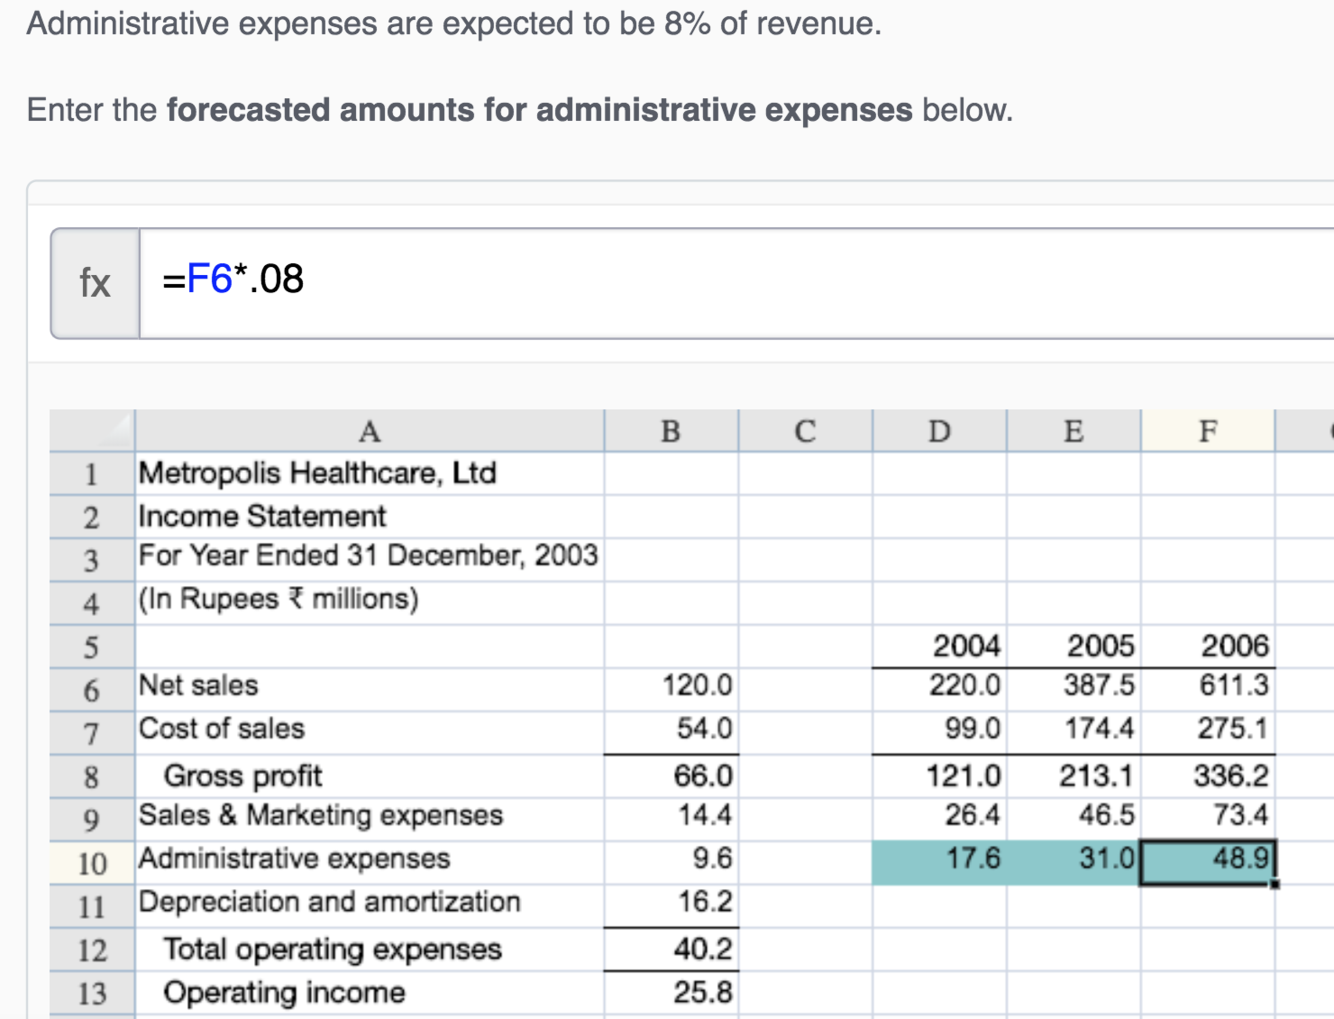Select column E header

pos(1073,431)
